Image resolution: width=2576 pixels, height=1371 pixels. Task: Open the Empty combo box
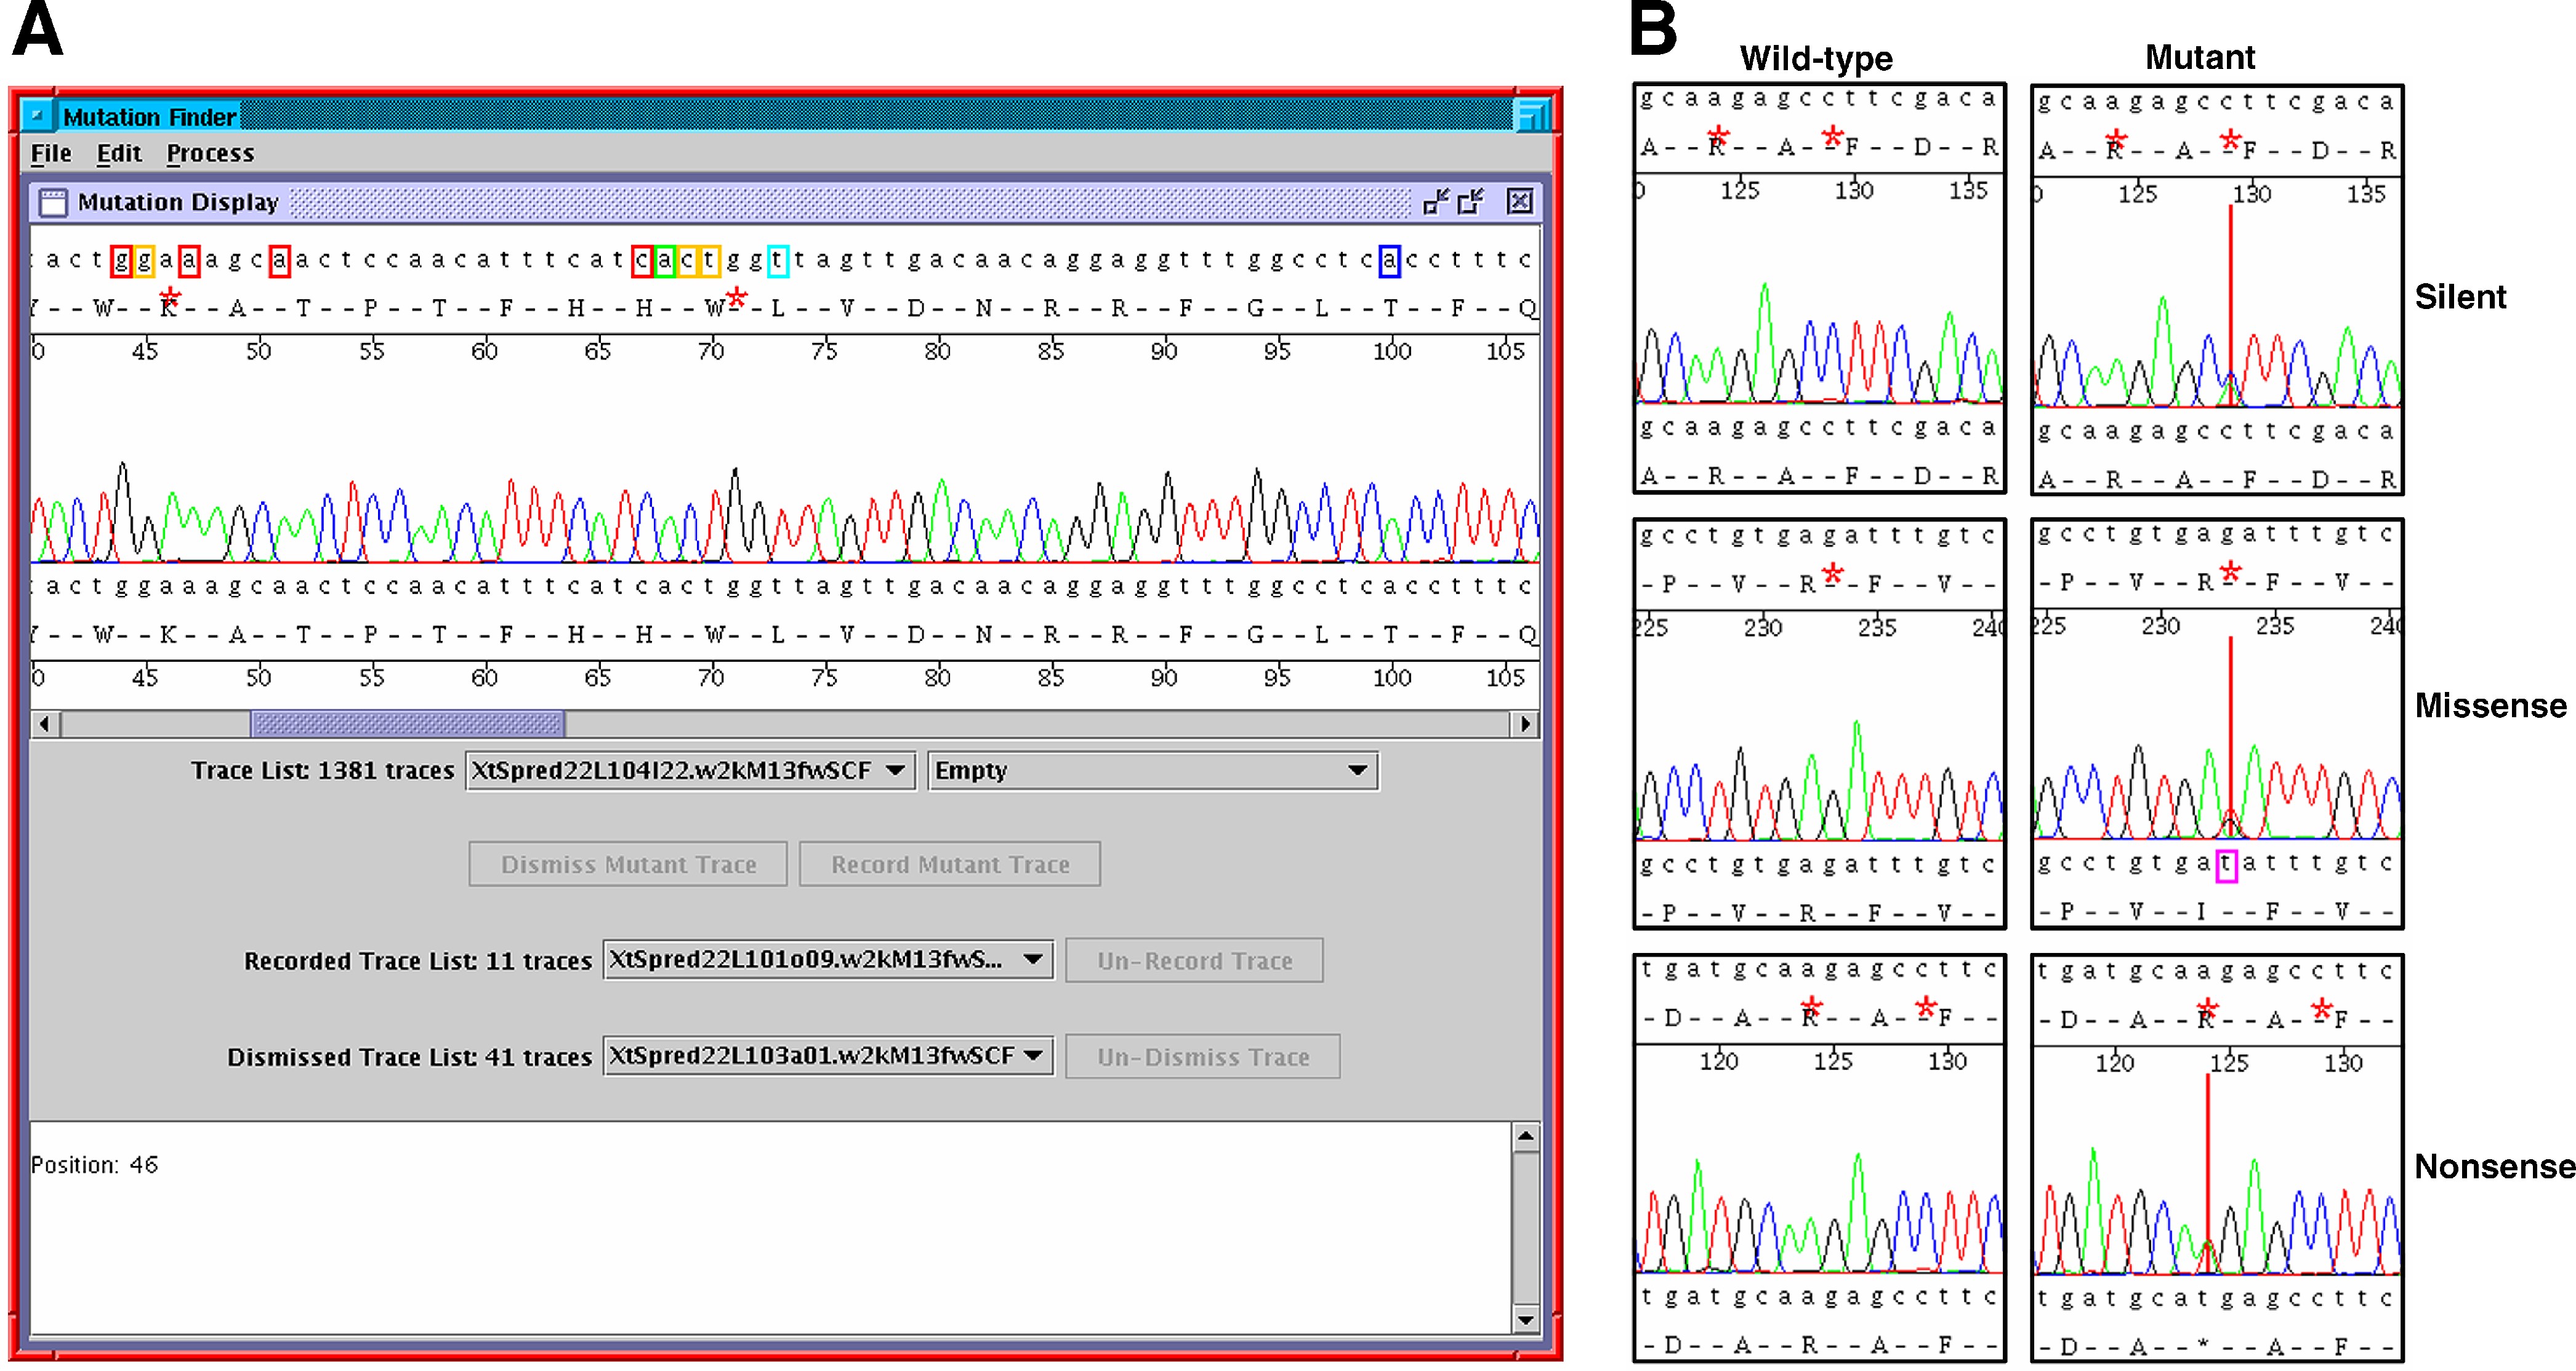pyautogui.click(x=1357, y=771)
